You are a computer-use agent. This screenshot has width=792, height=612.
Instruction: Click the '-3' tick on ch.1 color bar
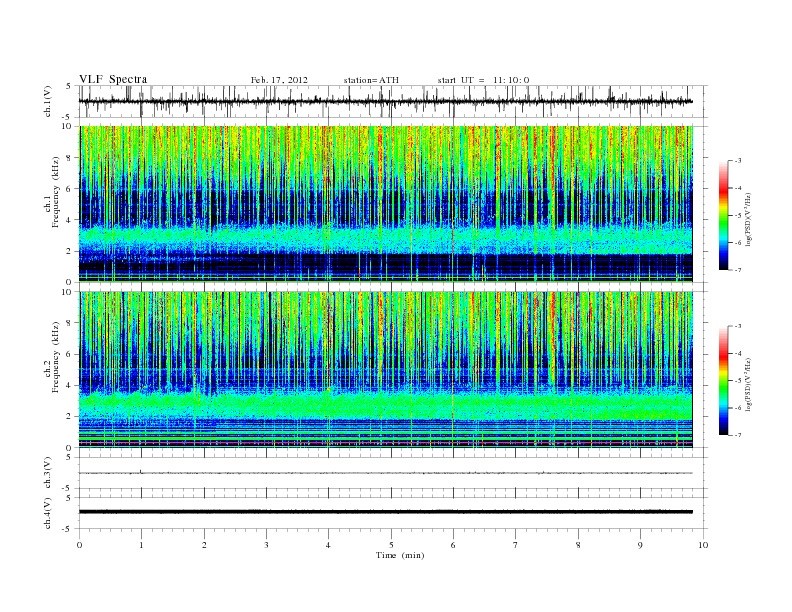coord(737,161)
